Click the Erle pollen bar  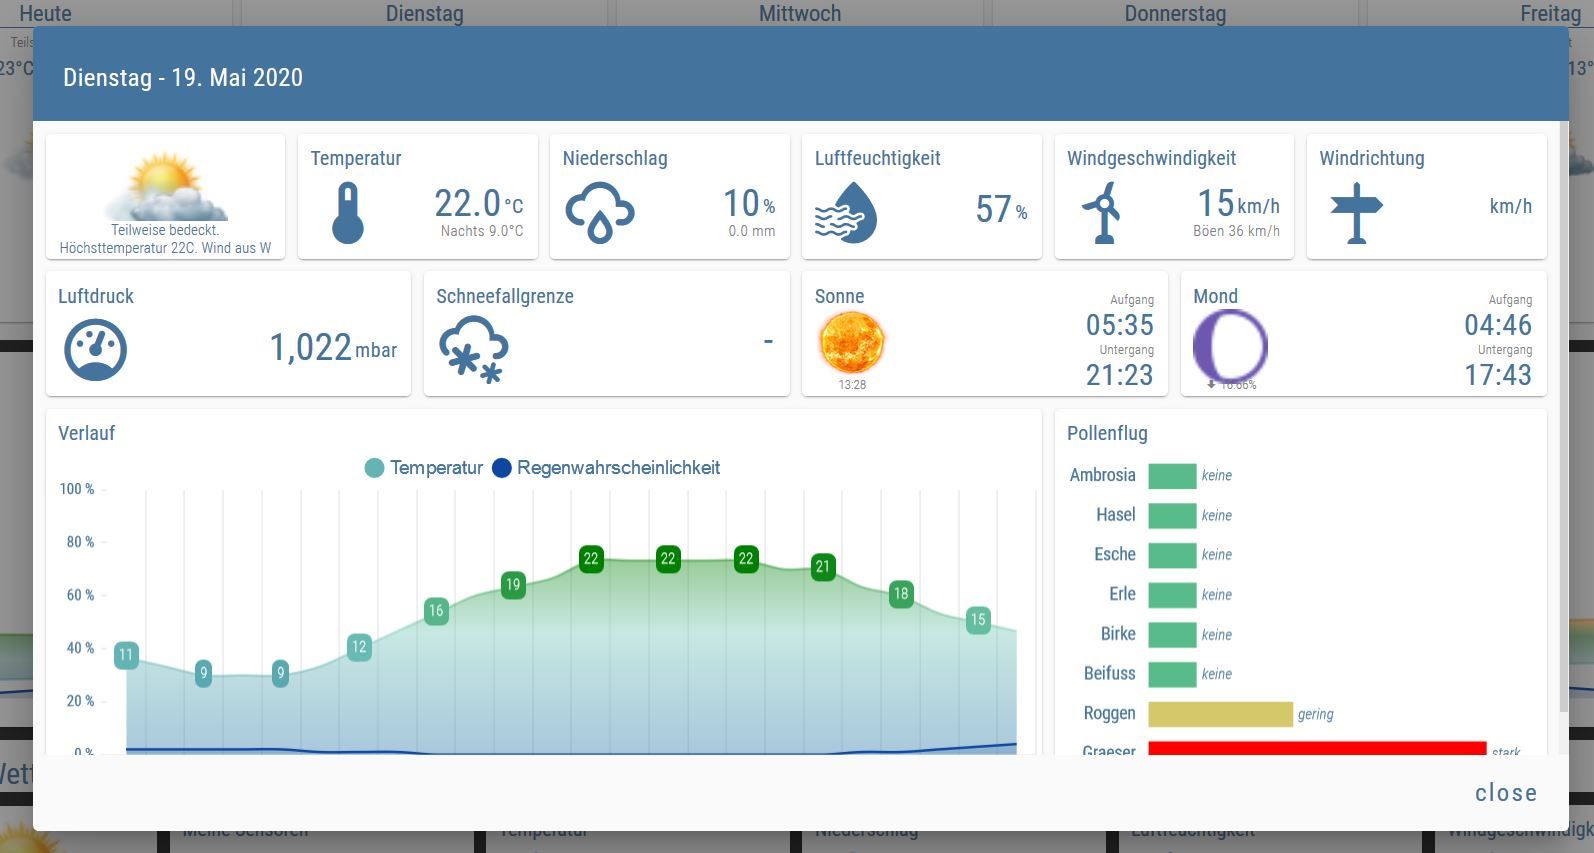1172,595
